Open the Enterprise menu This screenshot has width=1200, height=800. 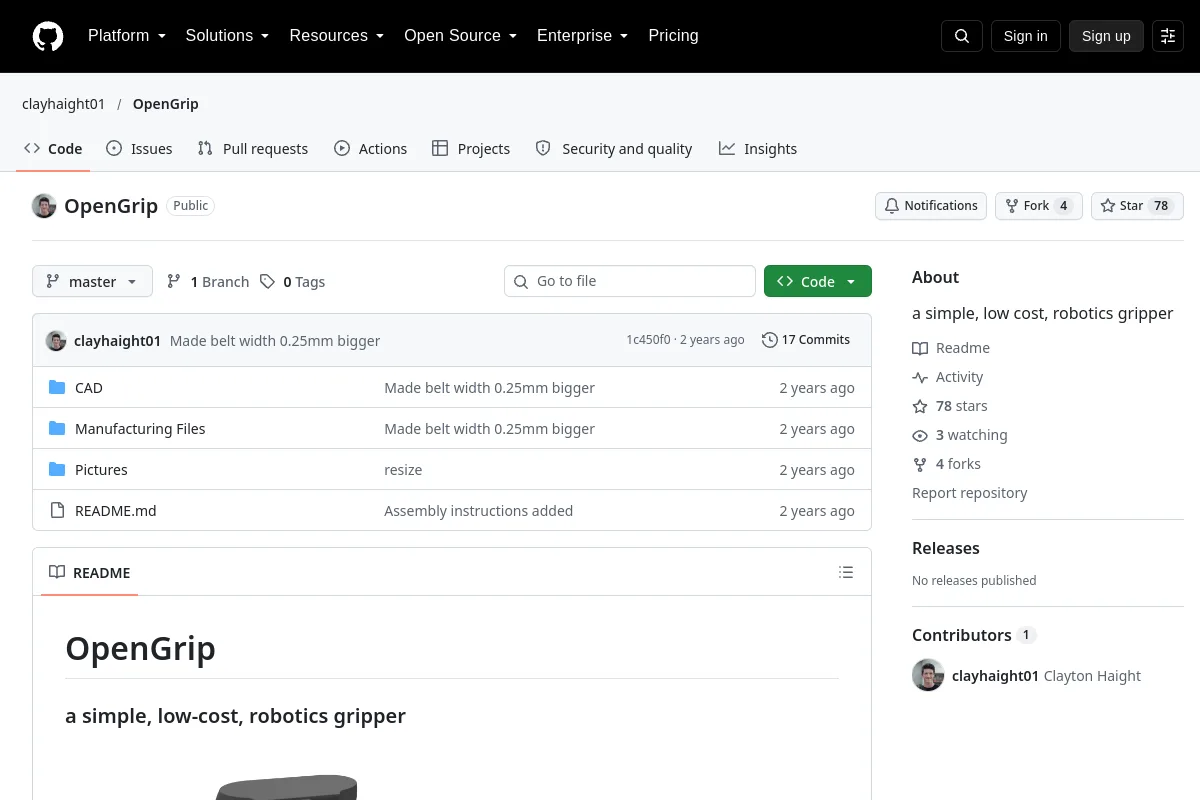pos(582,36)
